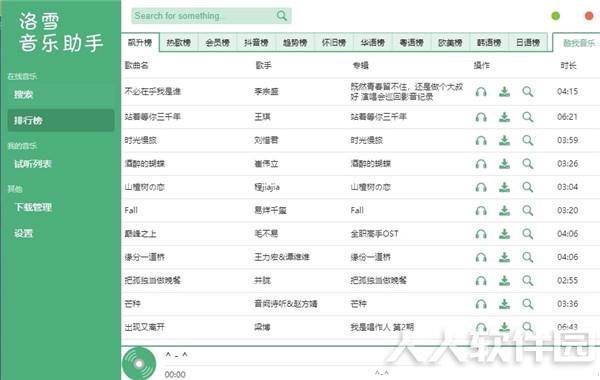Click magnifier icon in 站着等你三千年 row

528,117
